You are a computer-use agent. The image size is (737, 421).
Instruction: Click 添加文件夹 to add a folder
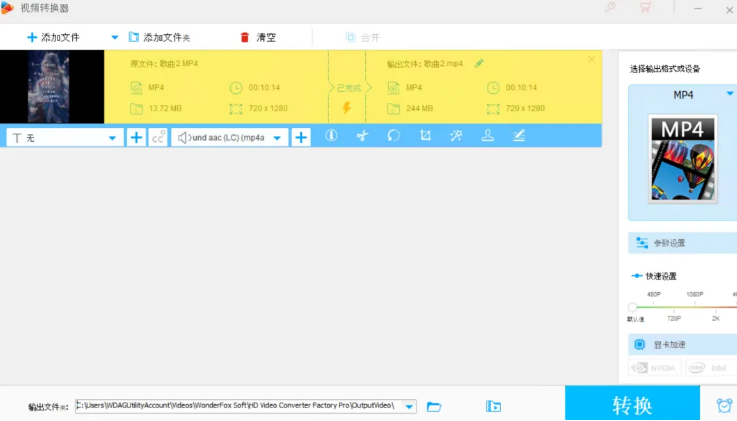pos(159,37)
